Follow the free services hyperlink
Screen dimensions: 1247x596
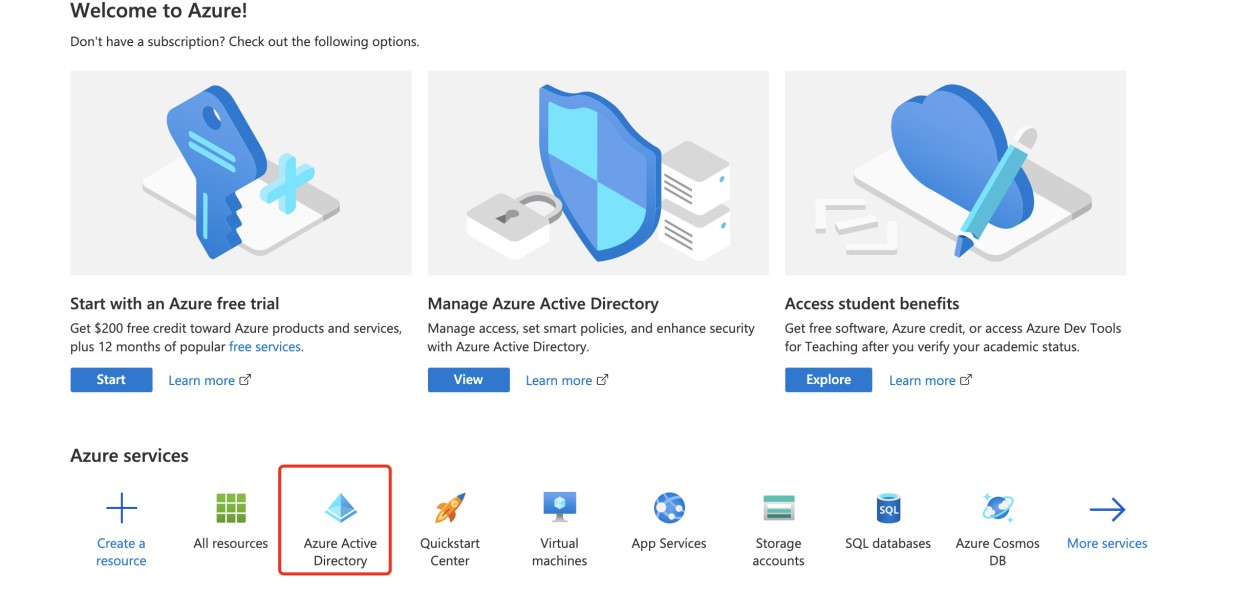point(264,347)
